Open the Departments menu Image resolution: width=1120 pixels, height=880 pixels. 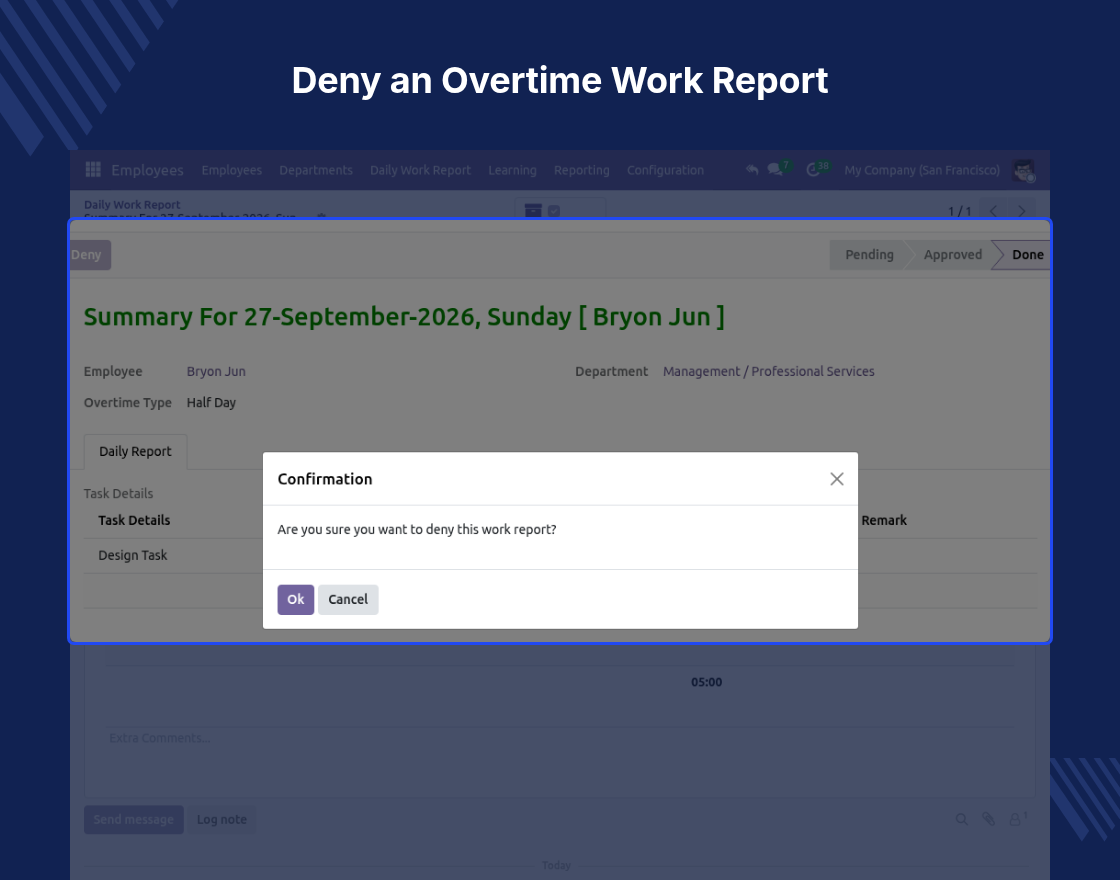tap(316, 170)
